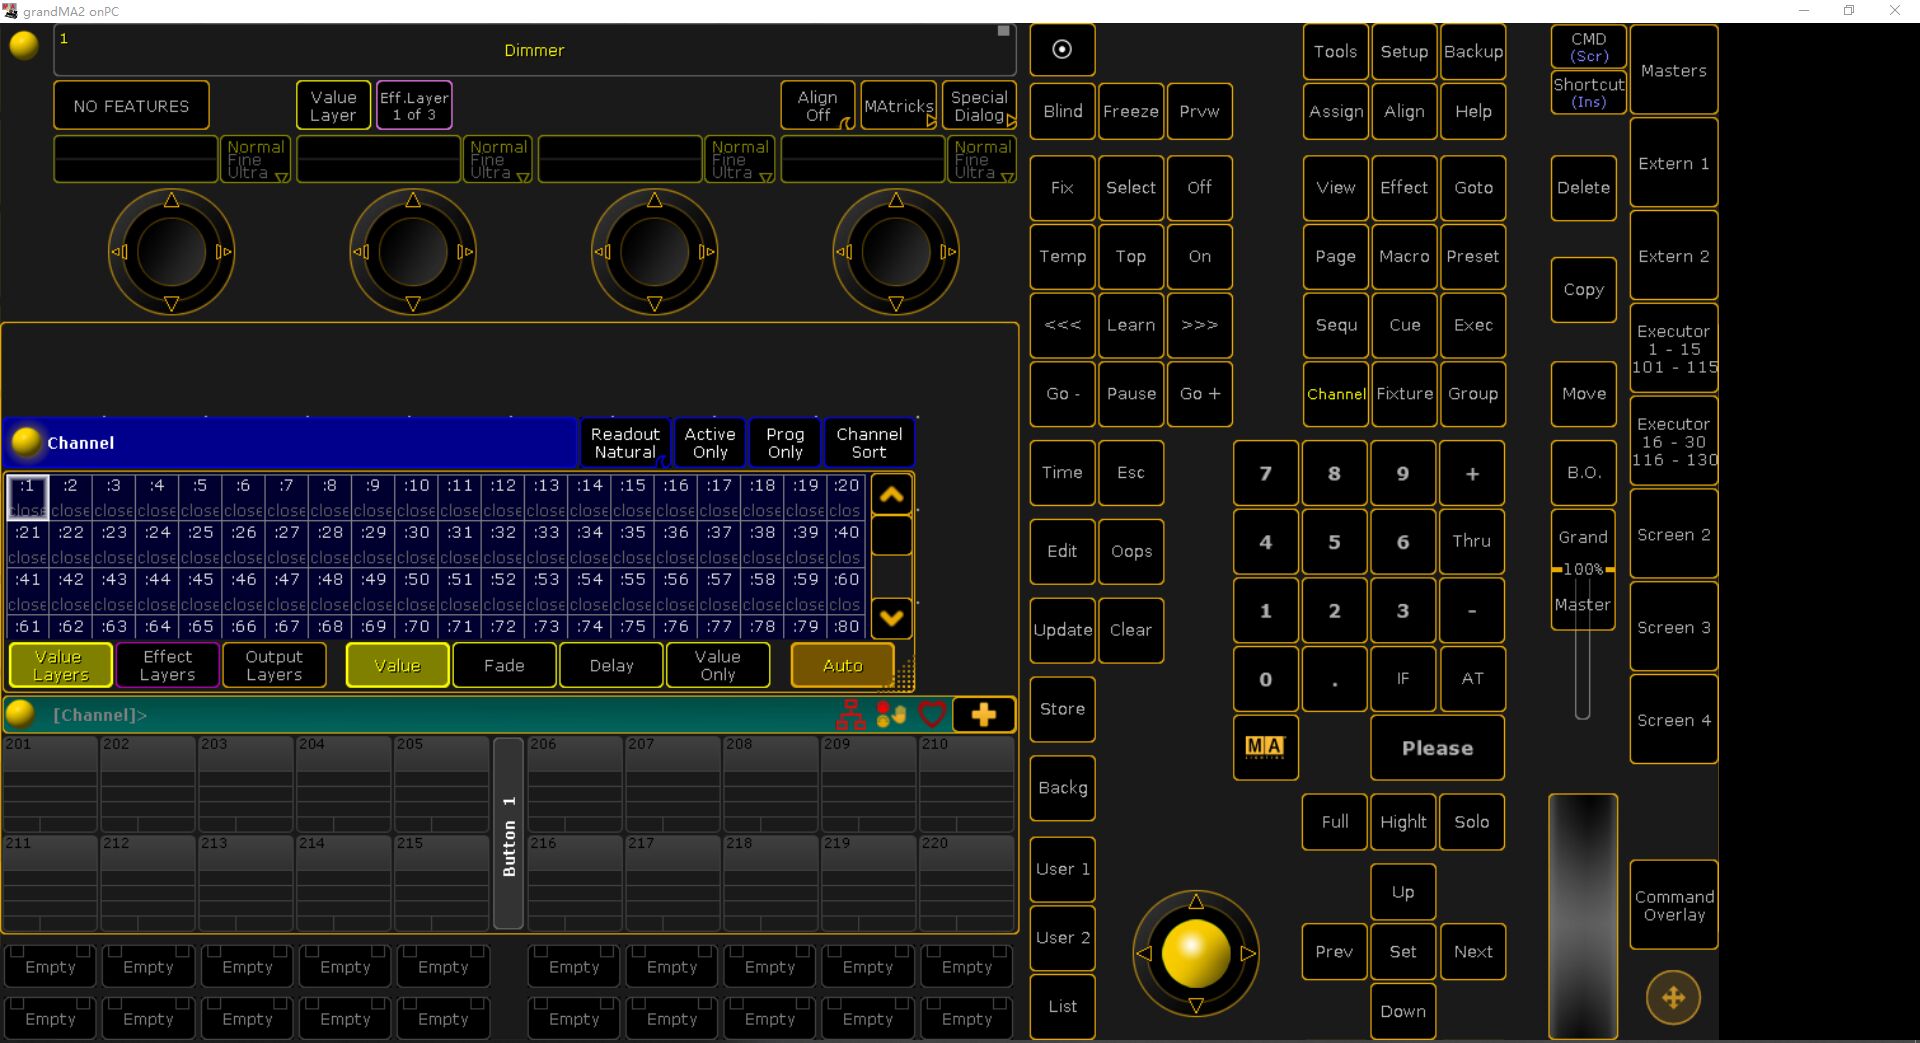Select the Fade layer
The width and height of the screenshot is (1920, 1043).
504,665
